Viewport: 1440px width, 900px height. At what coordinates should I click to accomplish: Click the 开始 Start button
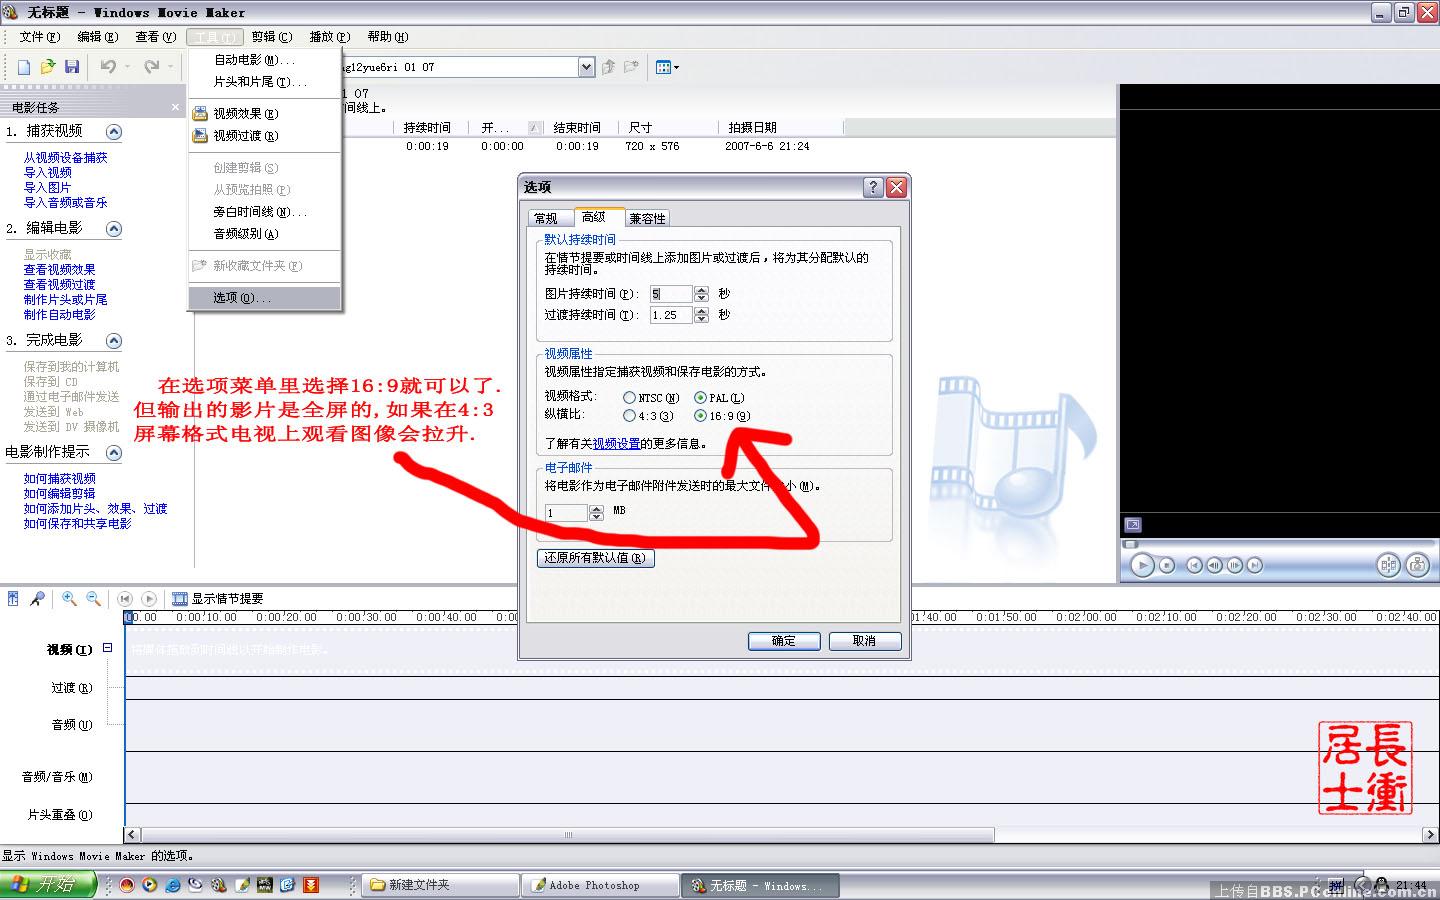click(48, 885)
